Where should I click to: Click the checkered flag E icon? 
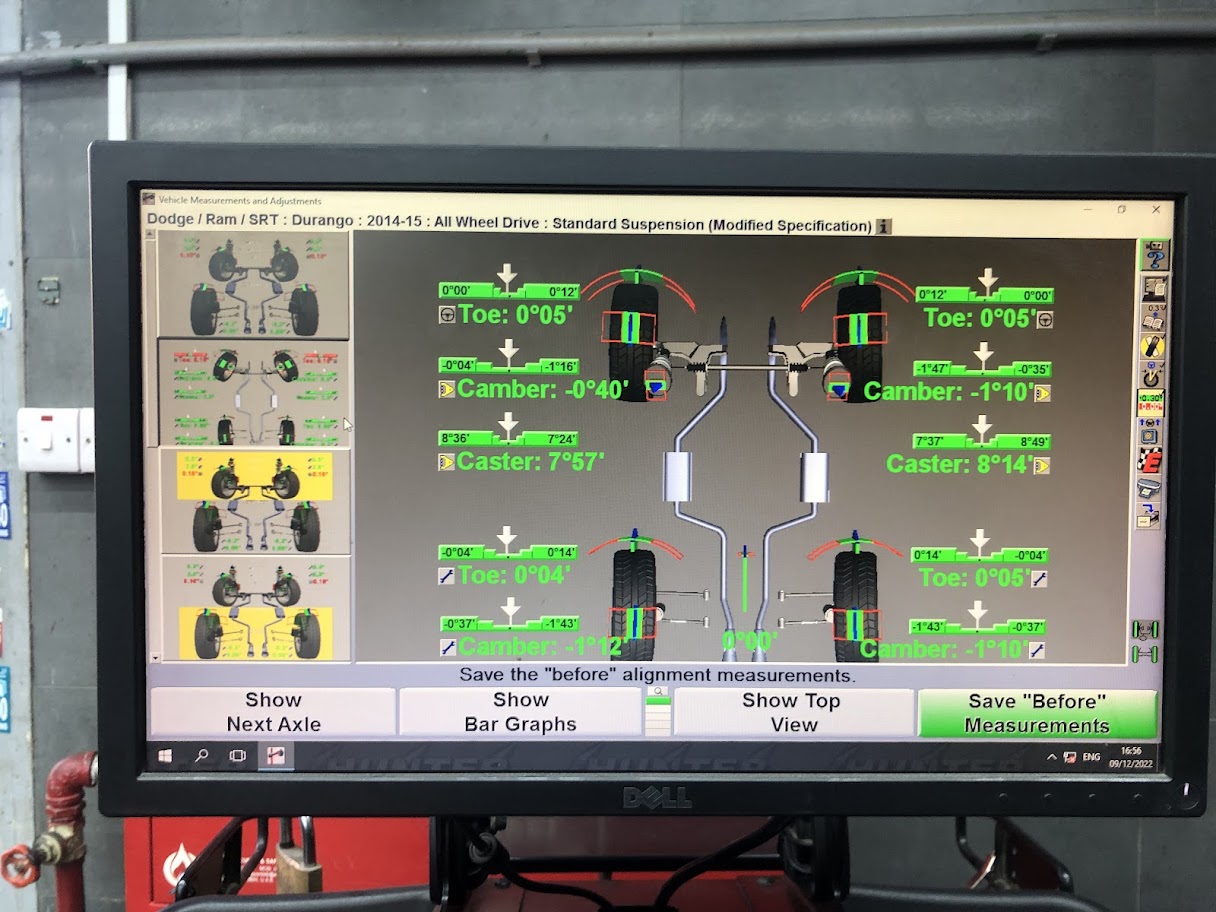(1150, 462)
